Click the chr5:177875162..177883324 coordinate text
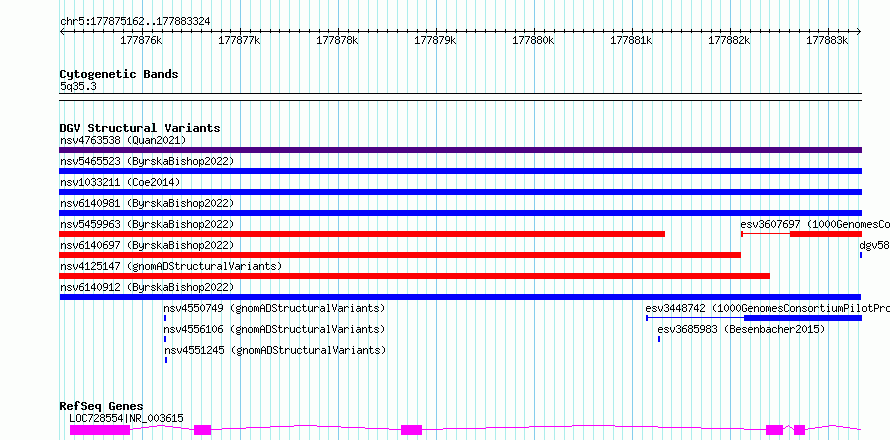 click(x=135, y=22)
